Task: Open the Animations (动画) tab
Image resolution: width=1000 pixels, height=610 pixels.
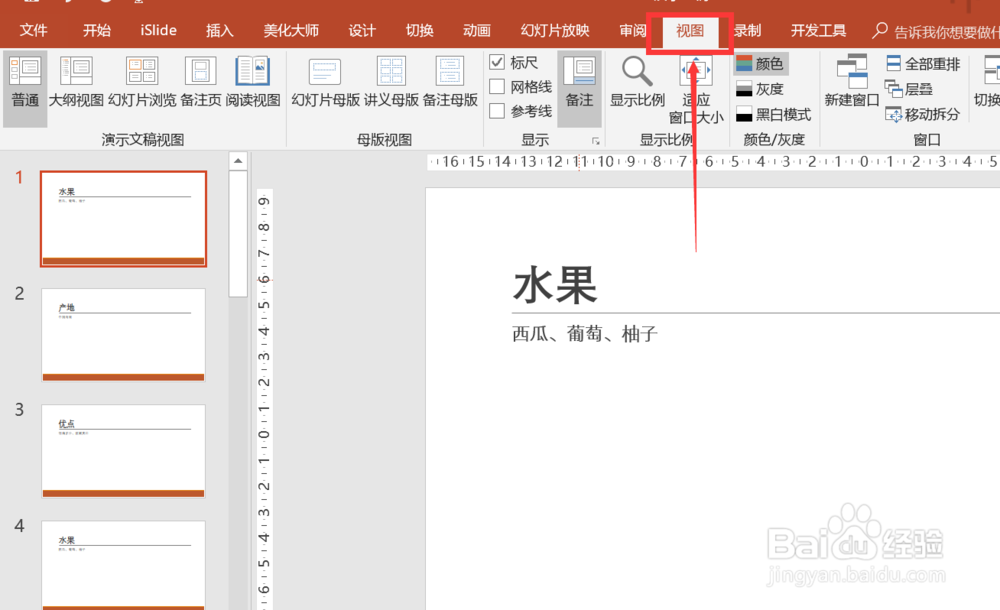Action: click(x=476, y=30)
